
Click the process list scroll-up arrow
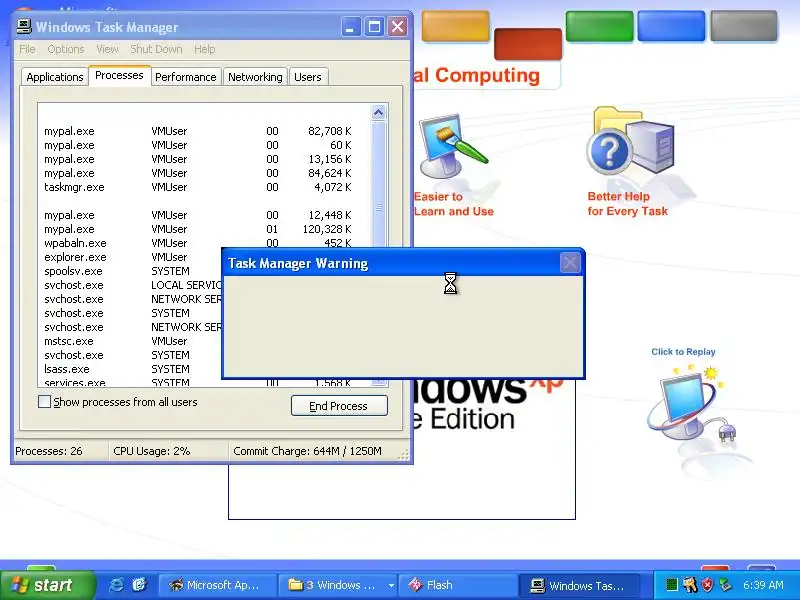[378, 112]
